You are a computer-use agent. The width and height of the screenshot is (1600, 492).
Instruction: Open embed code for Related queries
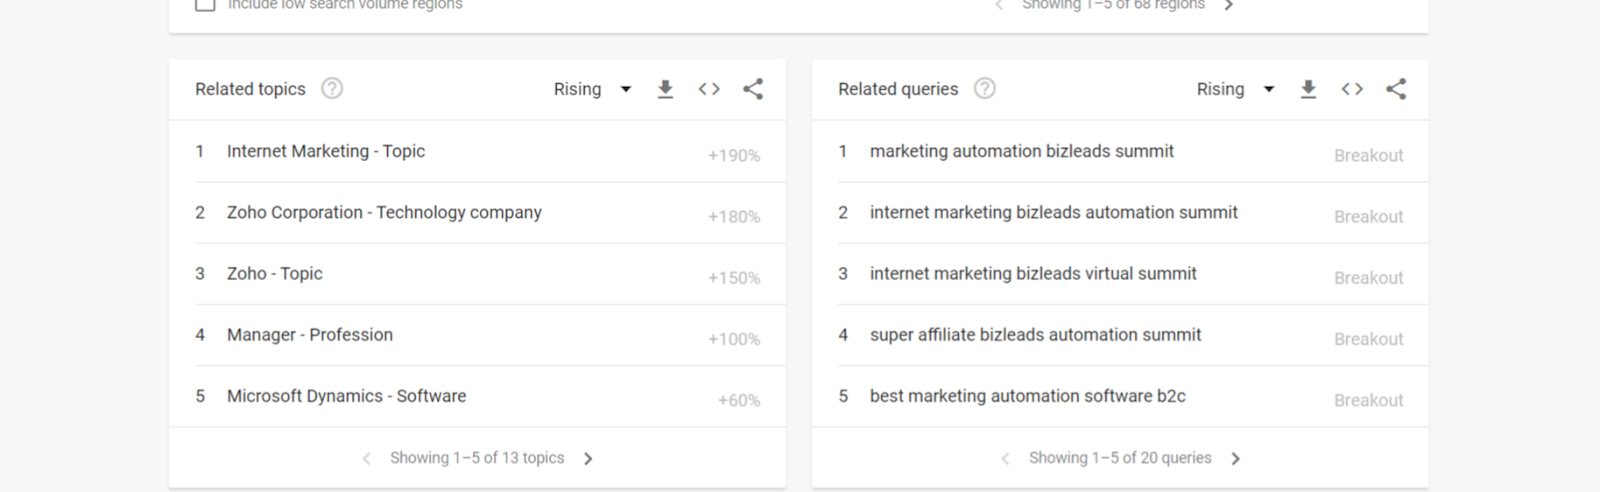pos(1352,89)
